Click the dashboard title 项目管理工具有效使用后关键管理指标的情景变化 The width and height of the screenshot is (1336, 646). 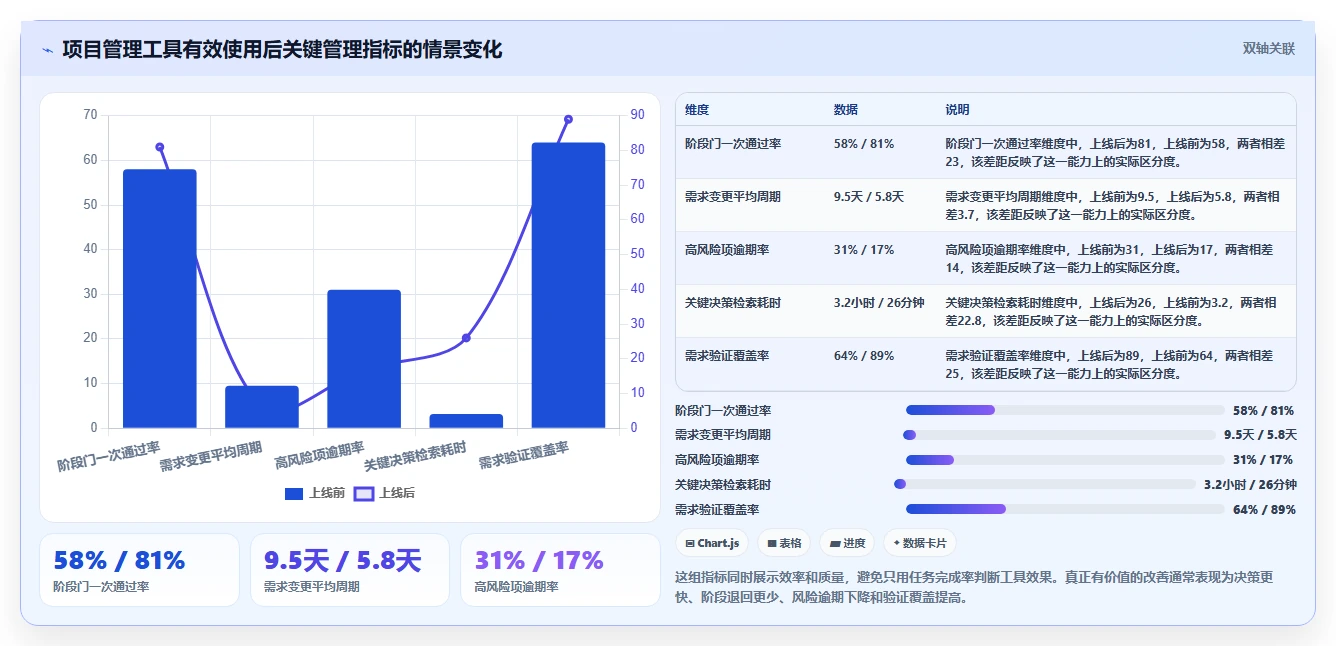tap(282, 49)
